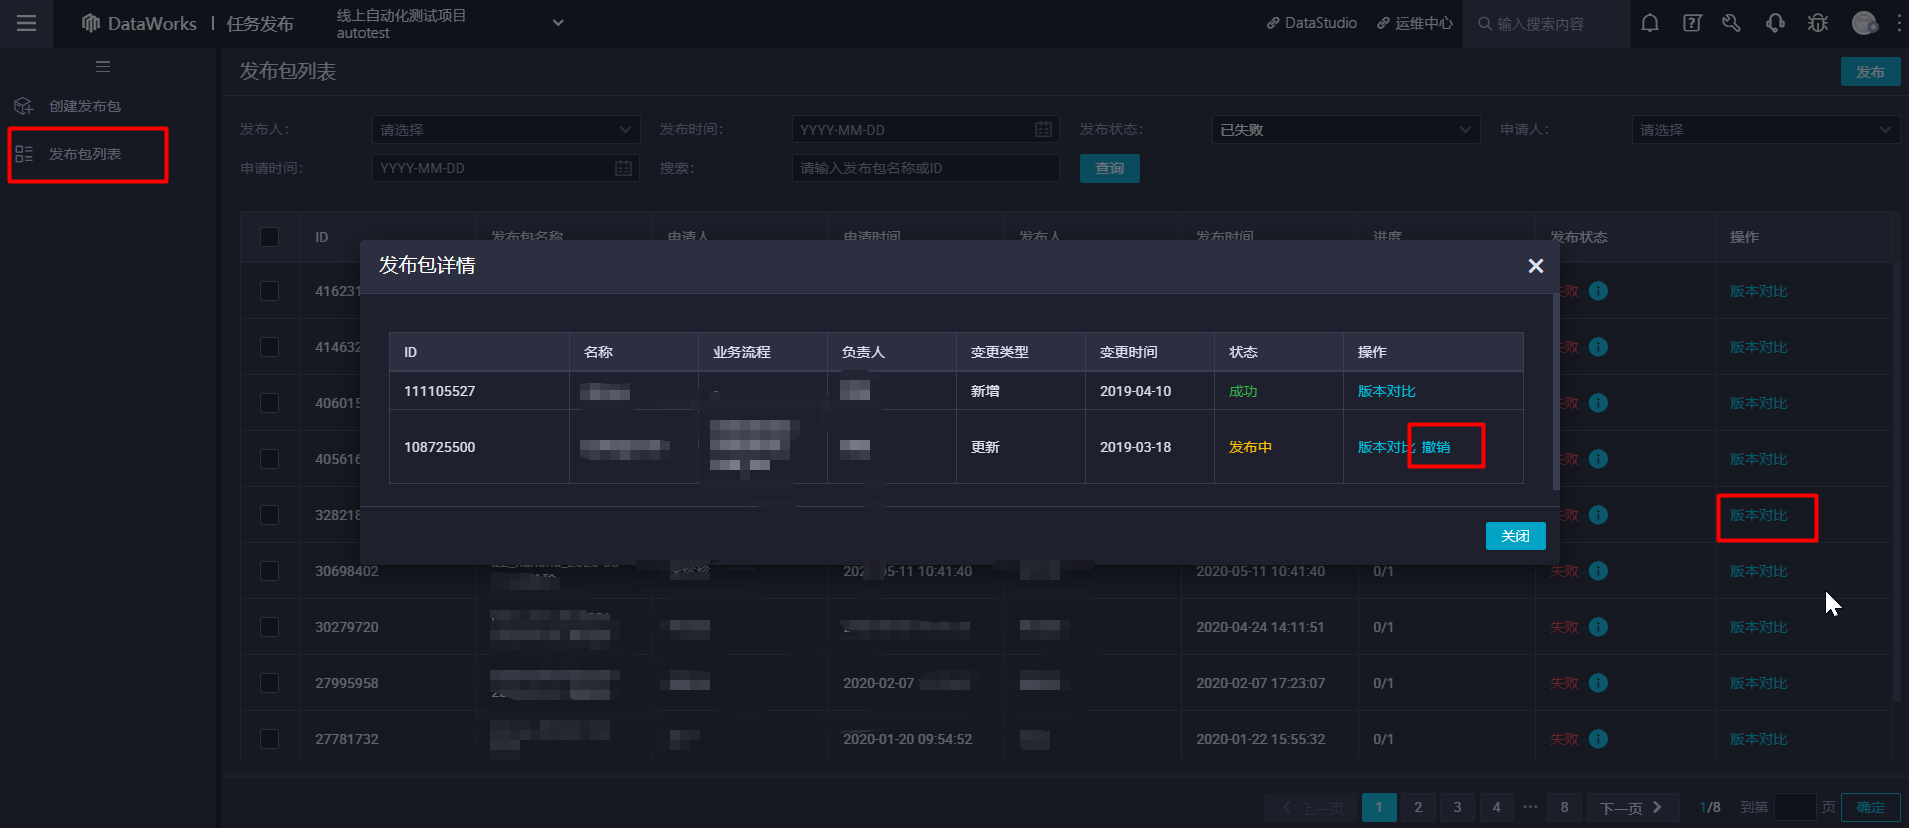This screenshot has width=1909, height=828.
Task: Click the info icon in row 30279720
Action: click(1598, 627)
